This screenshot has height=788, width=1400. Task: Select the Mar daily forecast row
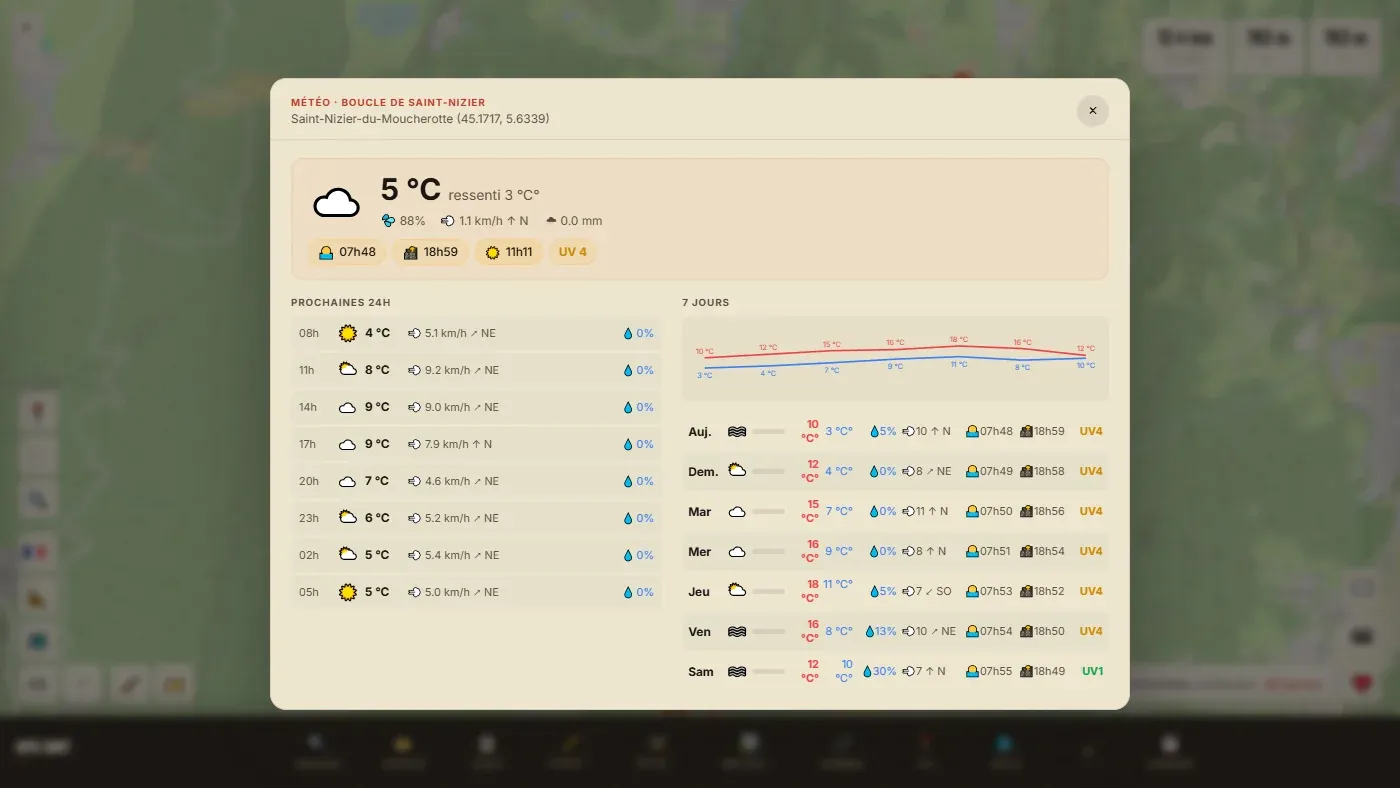click(x=895, y=512)
